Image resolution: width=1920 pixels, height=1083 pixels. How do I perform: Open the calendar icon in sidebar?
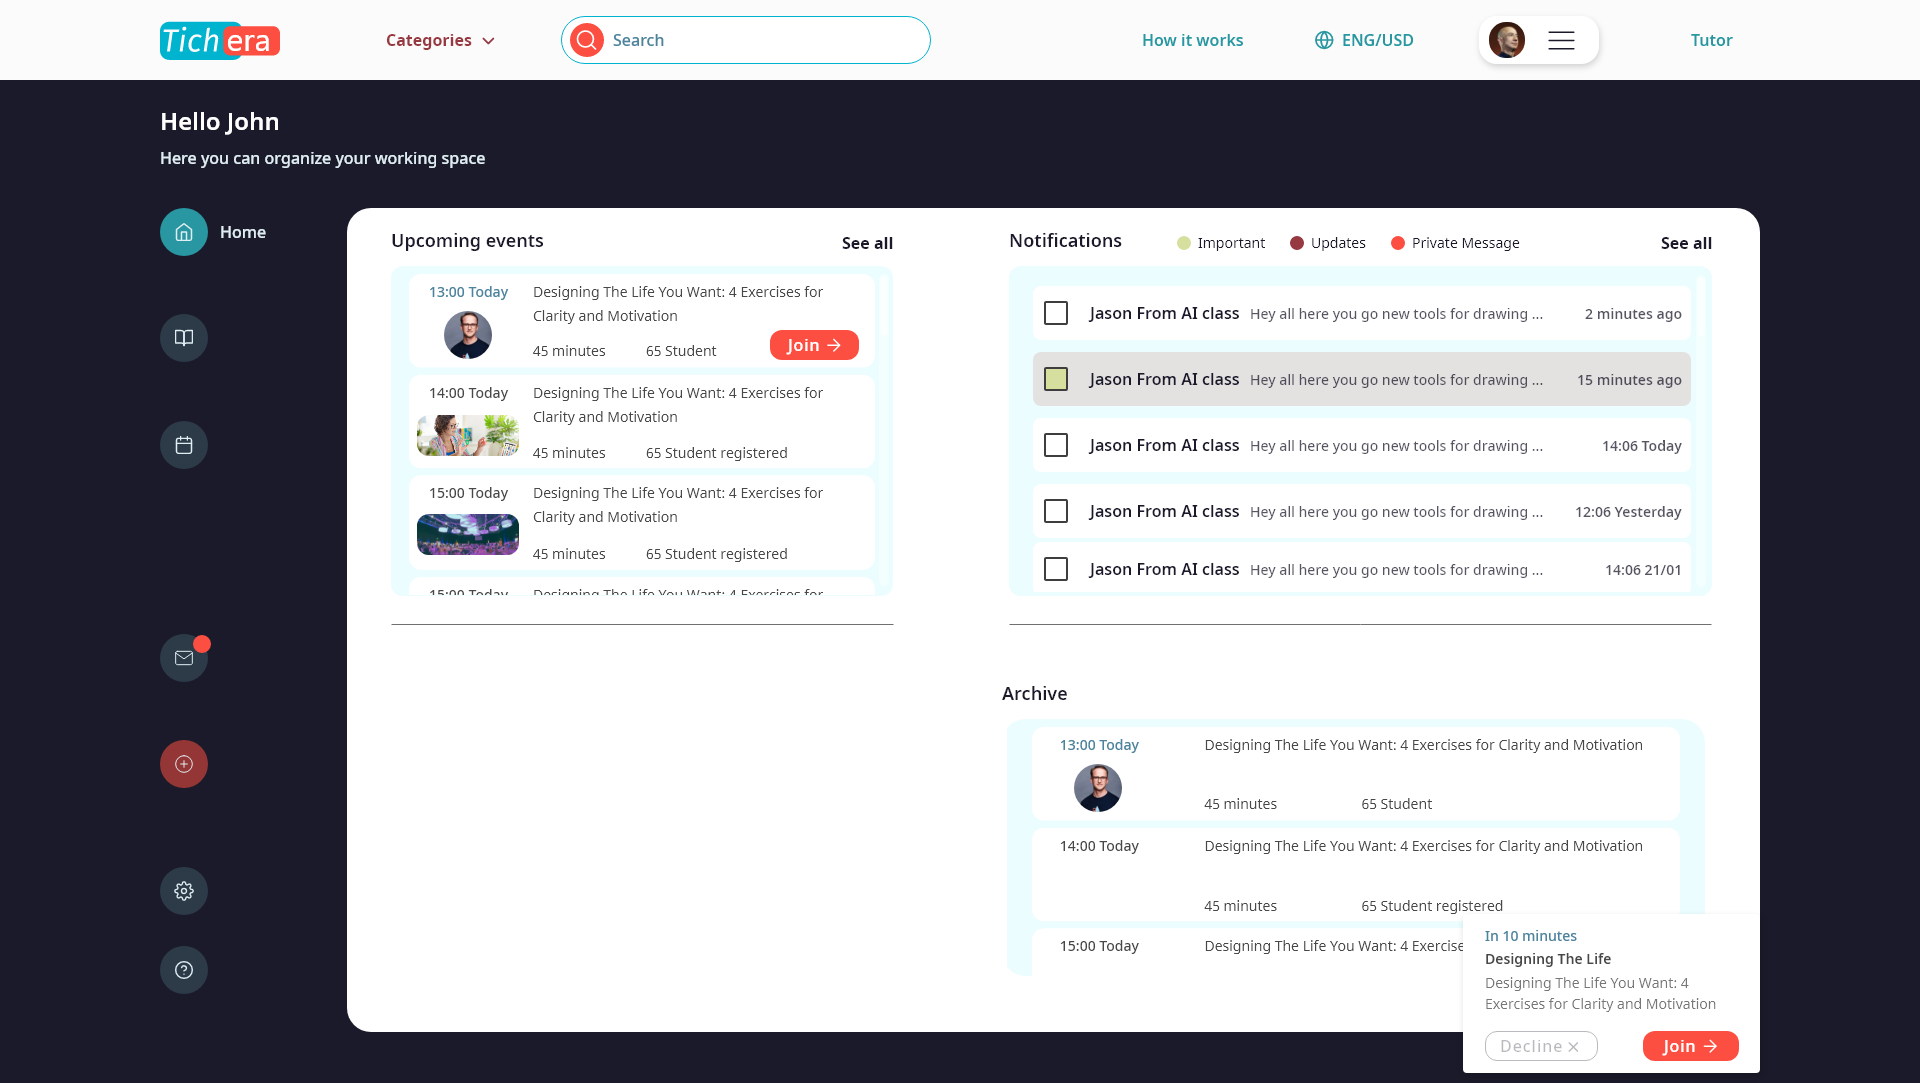click(x=184, y=445)
